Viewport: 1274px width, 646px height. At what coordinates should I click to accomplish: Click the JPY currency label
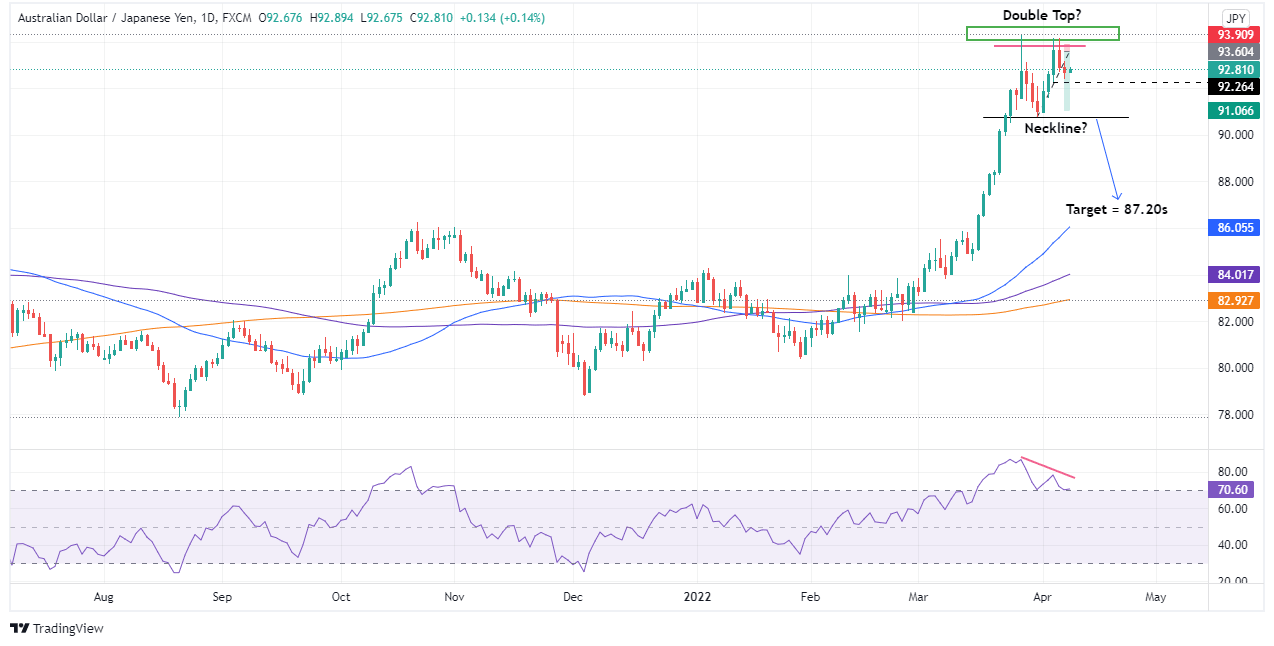point(1237,18)
